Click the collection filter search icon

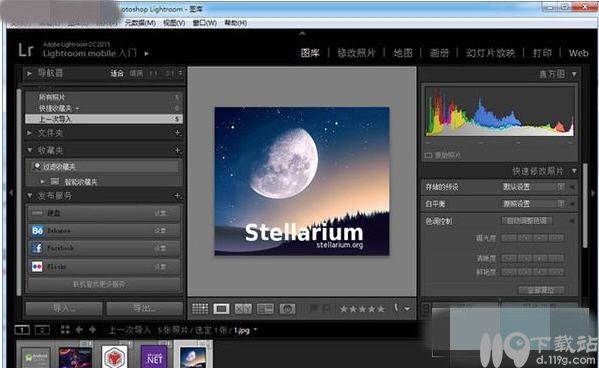point(36,166)
